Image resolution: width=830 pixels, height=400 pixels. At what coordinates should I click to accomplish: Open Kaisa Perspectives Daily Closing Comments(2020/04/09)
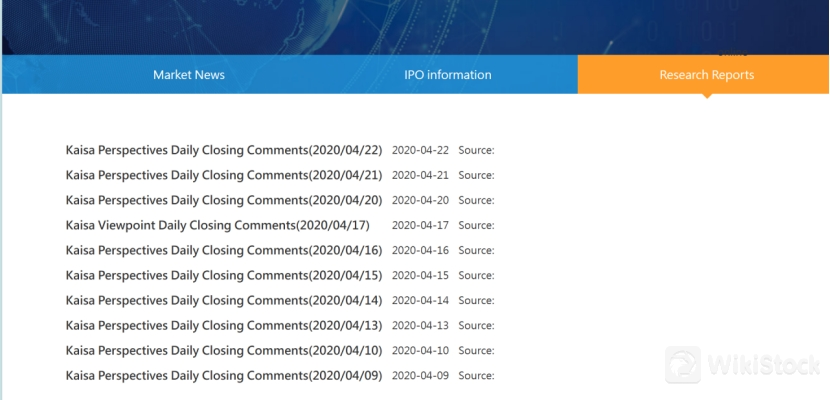[x=224, y=376]
